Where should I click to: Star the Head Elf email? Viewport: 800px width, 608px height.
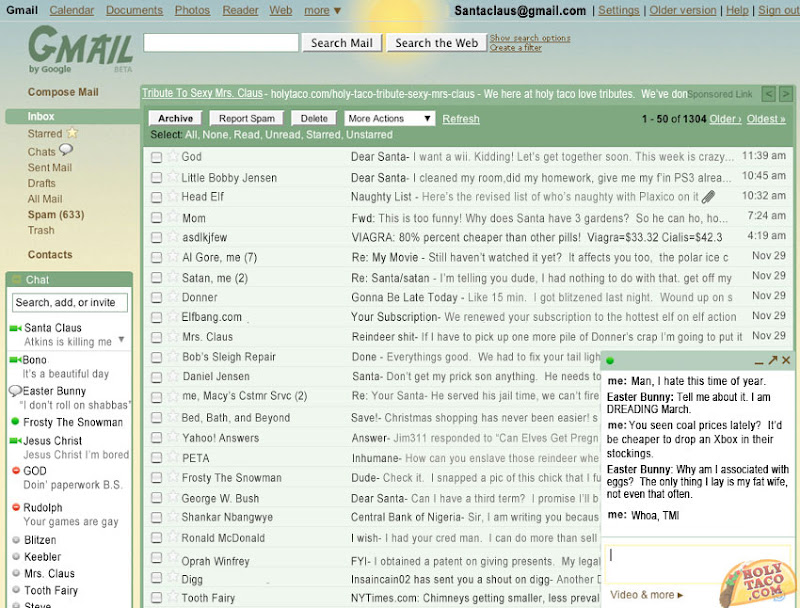[x=173, y=196]
